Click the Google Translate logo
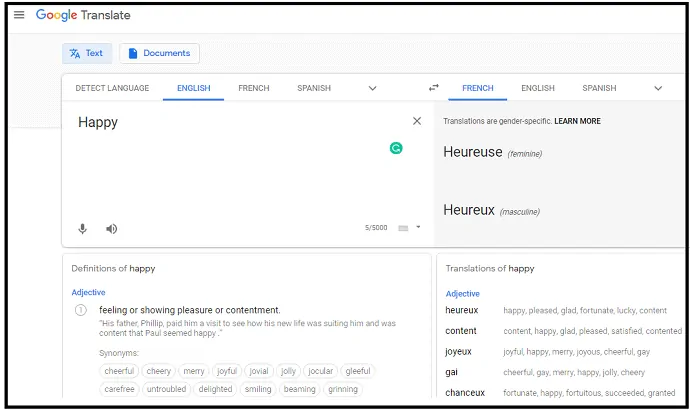Screen dimensions: 690x410 tap(83, 15)
